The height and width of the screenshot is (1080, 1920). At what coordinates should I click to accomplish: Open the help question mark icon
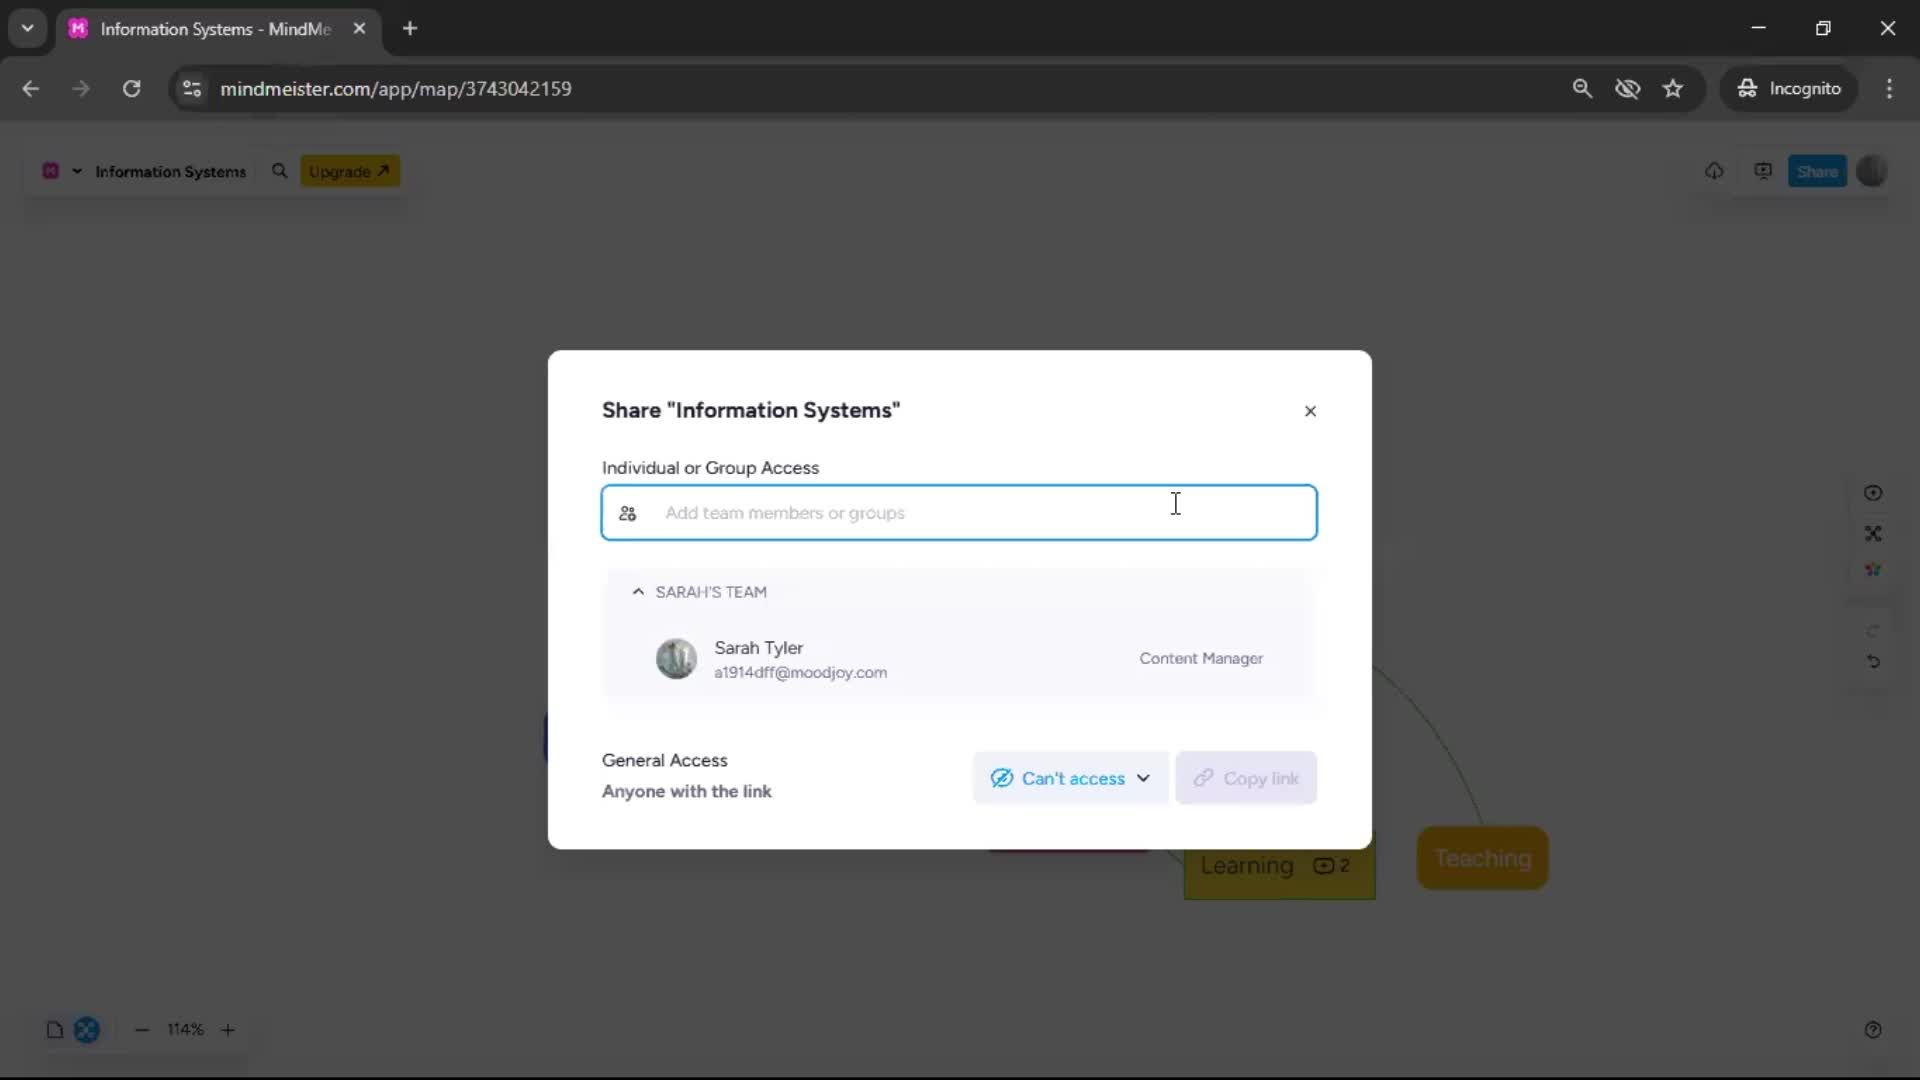[1873, 1030]
